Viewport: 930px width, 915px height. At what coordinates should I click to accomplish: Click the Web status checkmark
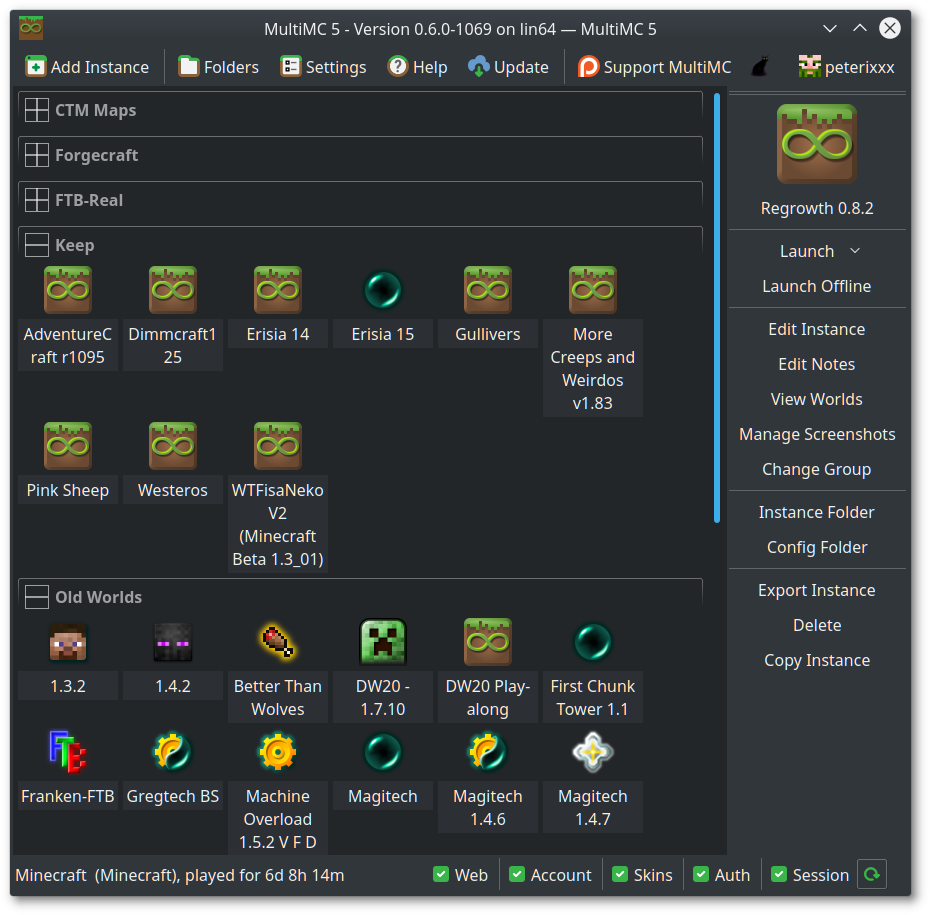(441, 874)
